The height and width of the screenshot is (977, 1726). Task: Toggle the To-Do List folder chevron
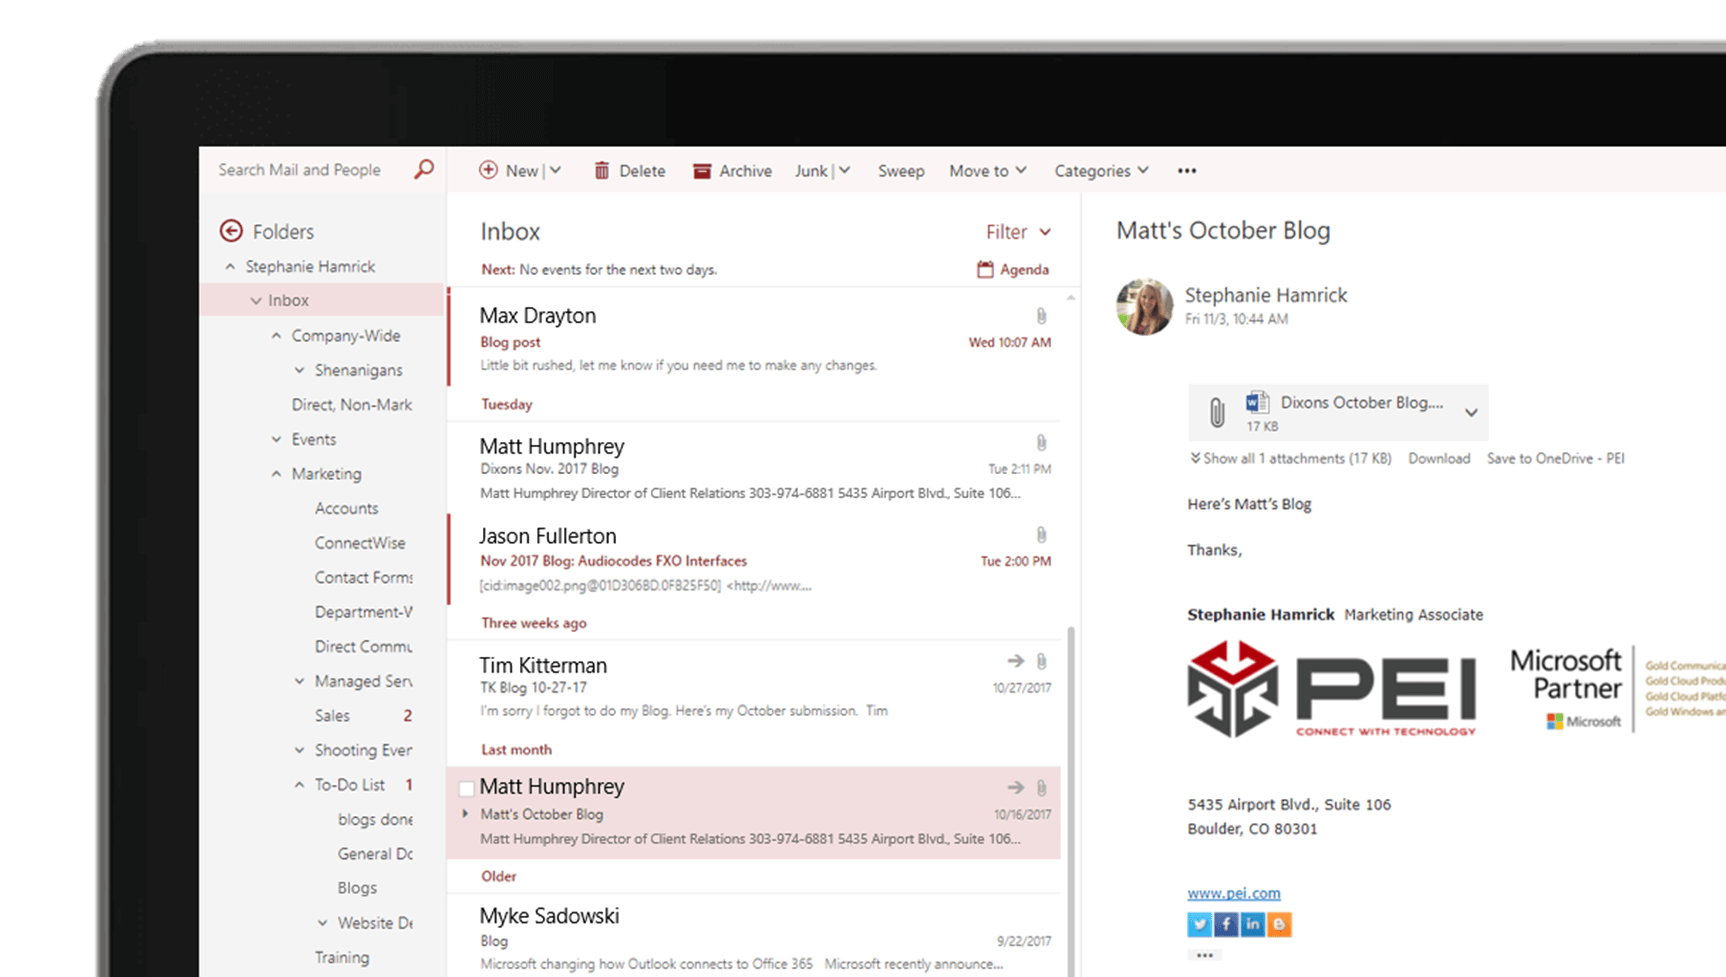(299, 785)
